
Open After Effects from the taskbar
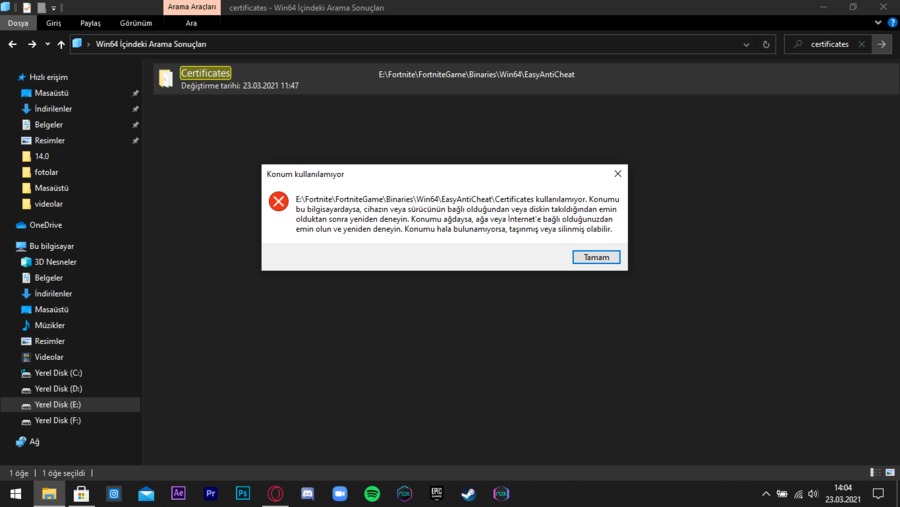[x=178, y=493]
